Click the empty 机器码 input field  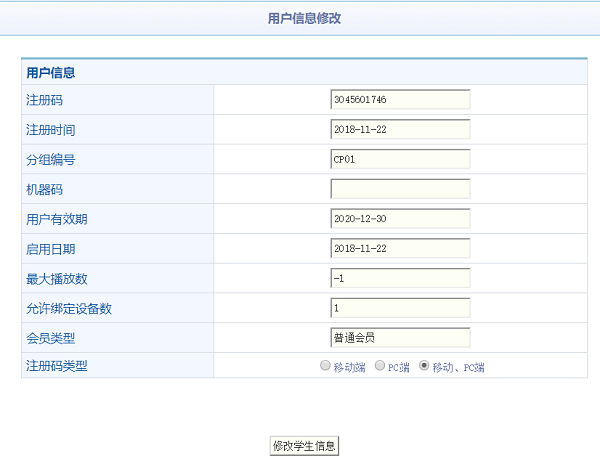[x=400, y=189]
